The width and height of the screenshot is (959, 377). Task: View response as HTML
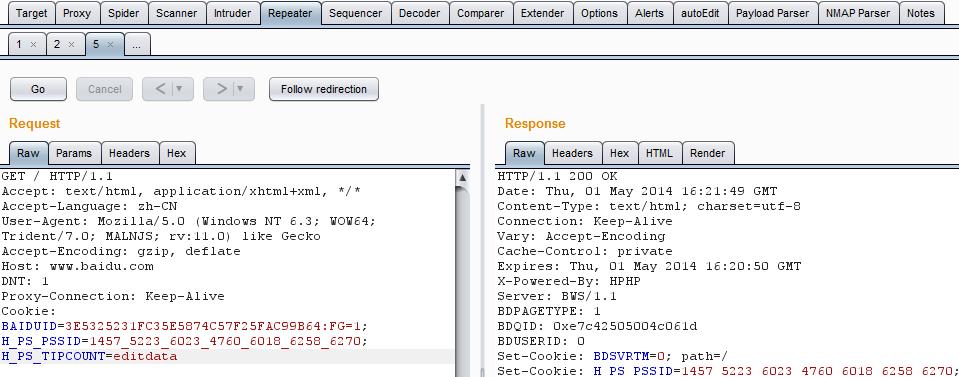point(659,153)
